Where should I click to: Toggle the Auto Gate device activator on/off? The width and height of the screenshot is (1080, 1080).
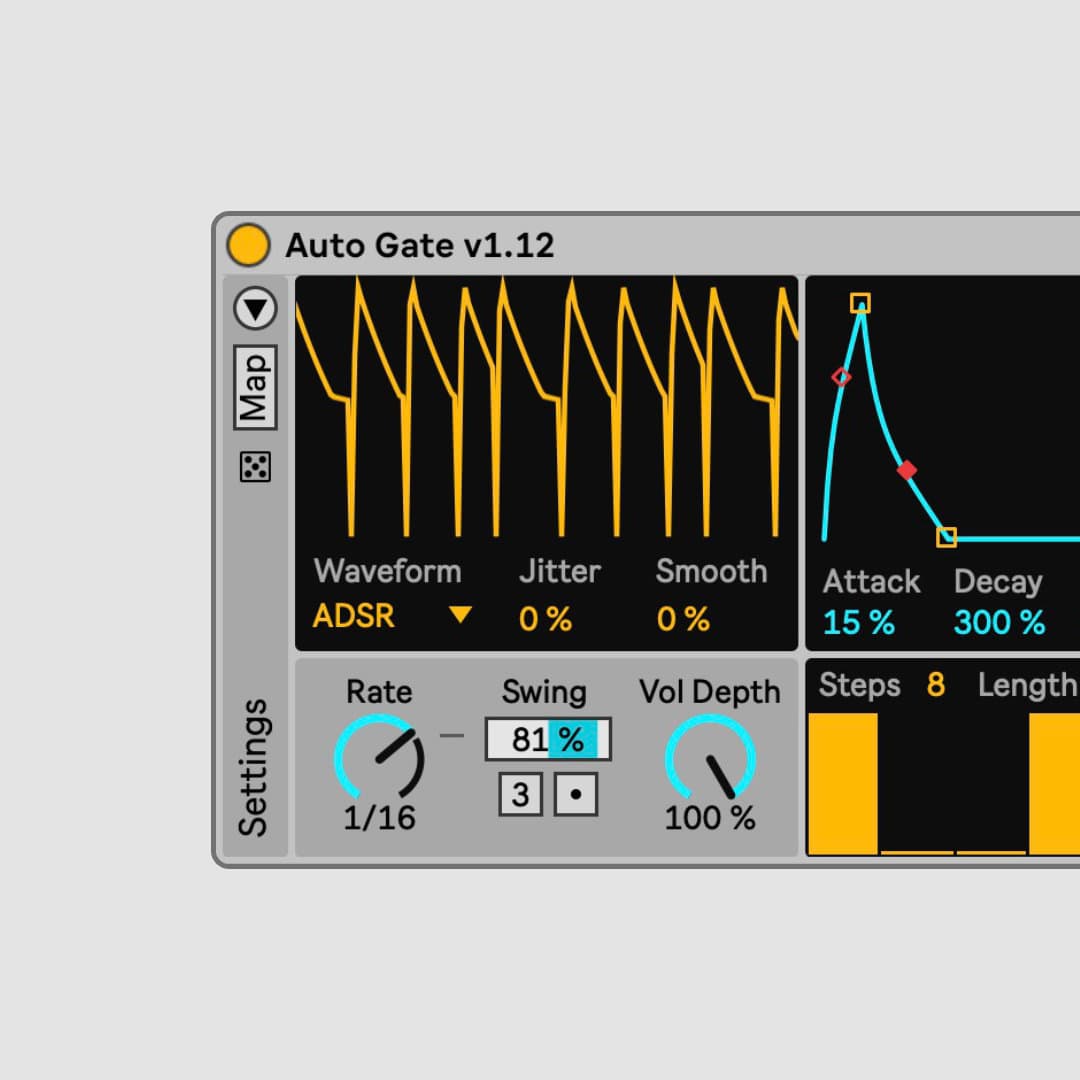248,243
